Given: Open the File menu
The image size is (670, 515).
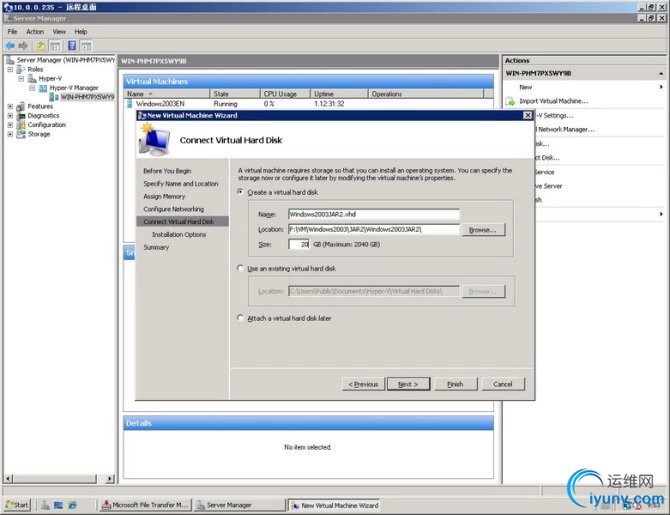Looking at the screenshot, I should 12,32.
